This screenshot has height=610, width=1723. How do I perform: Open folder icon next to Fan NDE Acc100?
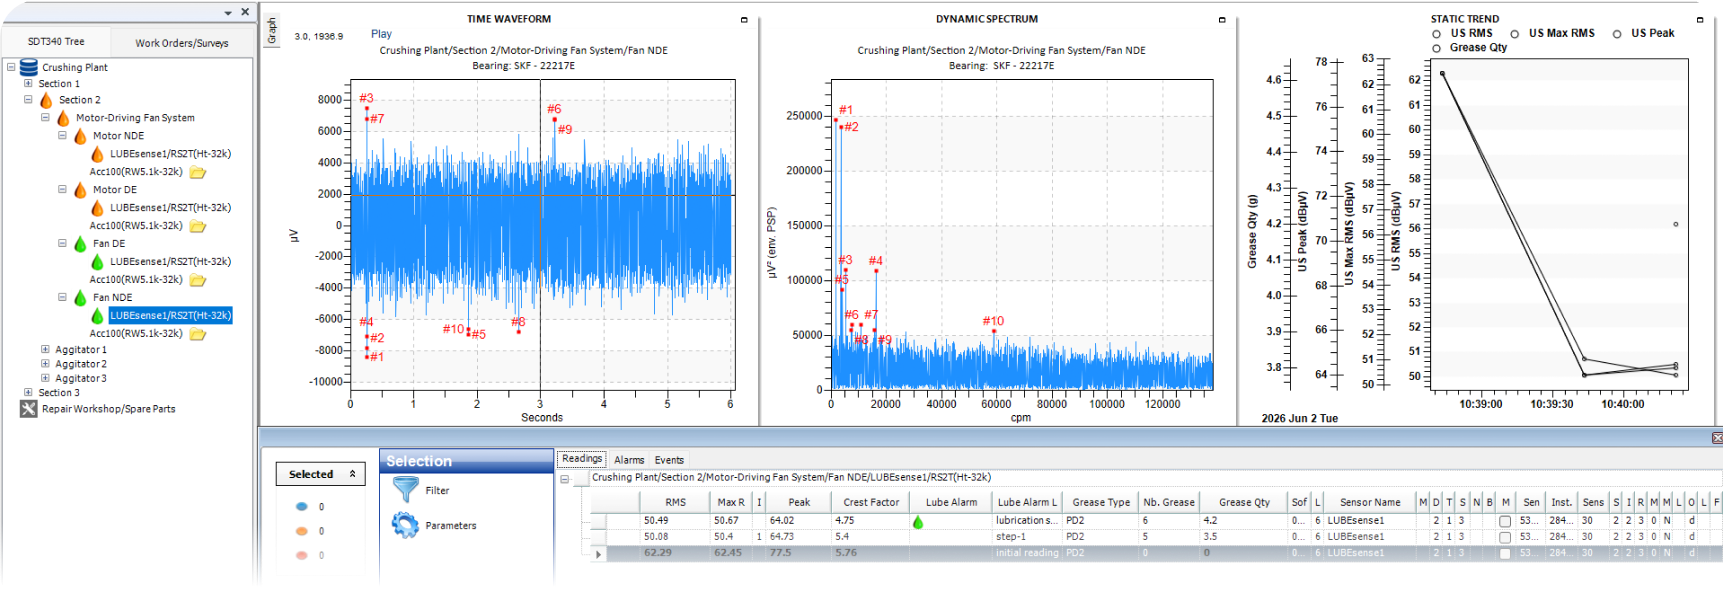click(198, 334)
